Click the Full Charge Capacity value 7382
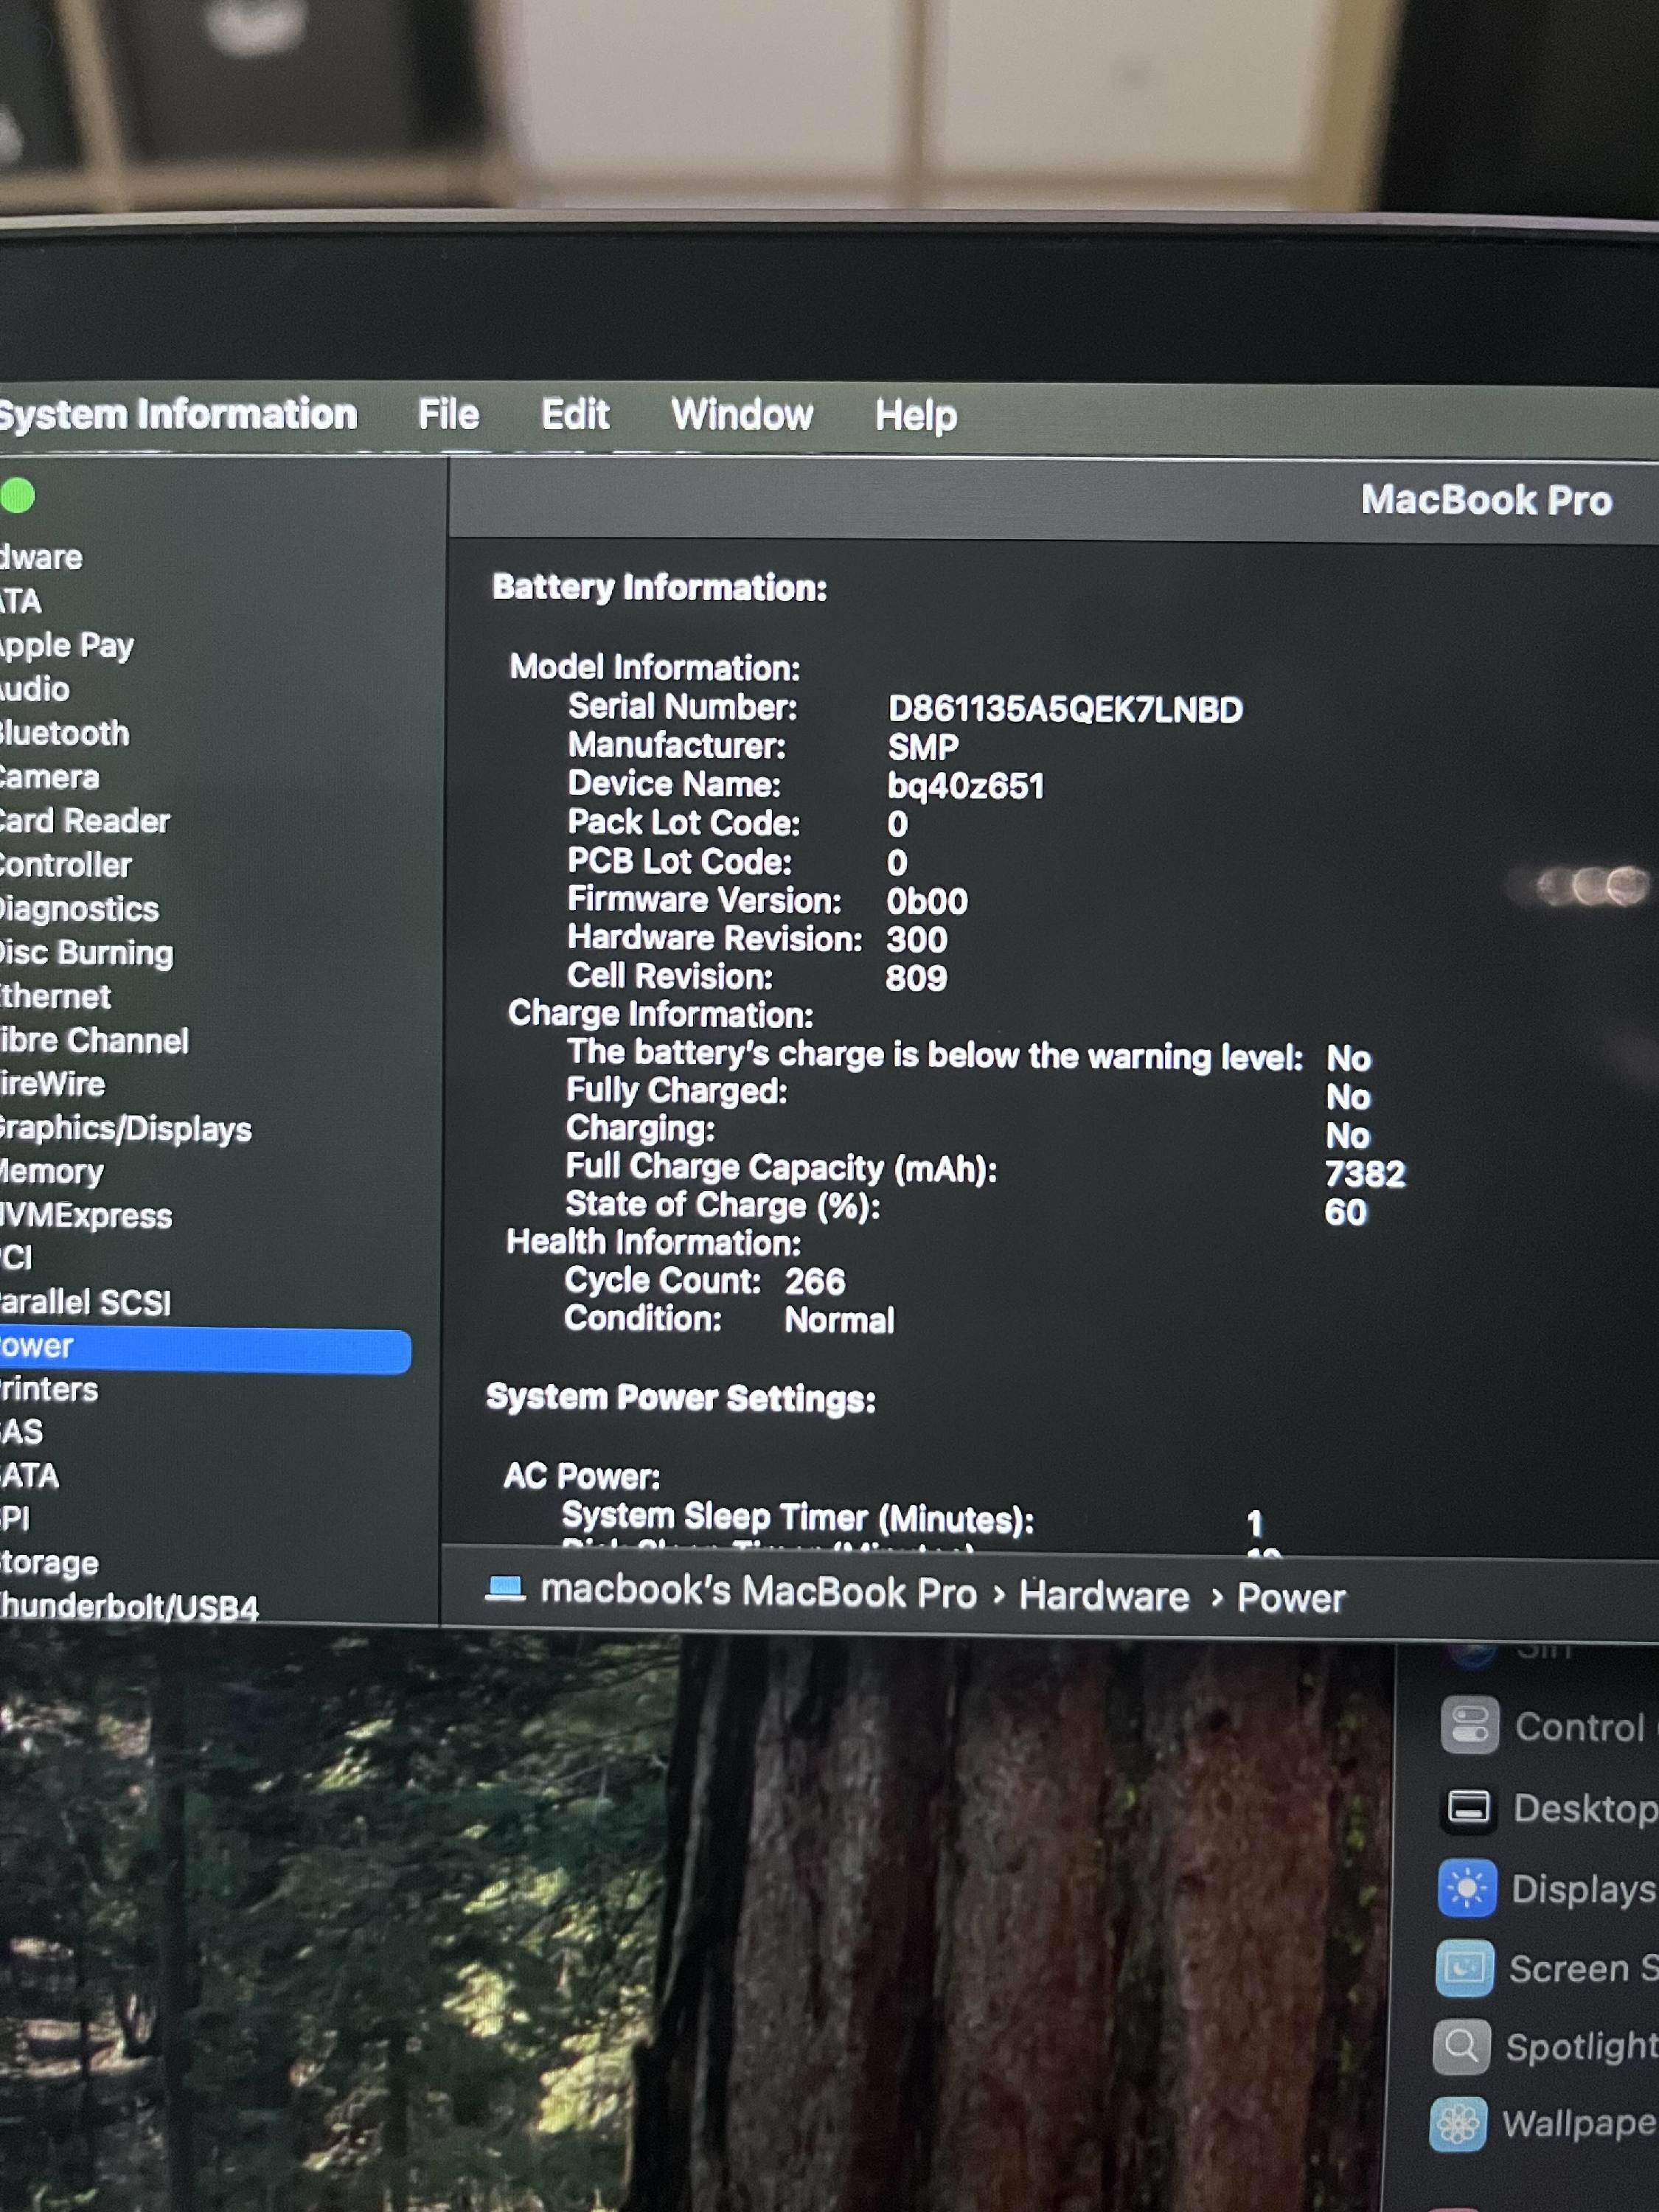1659x2212 pixels. pyautogui.click(x=1365, y=1174)
